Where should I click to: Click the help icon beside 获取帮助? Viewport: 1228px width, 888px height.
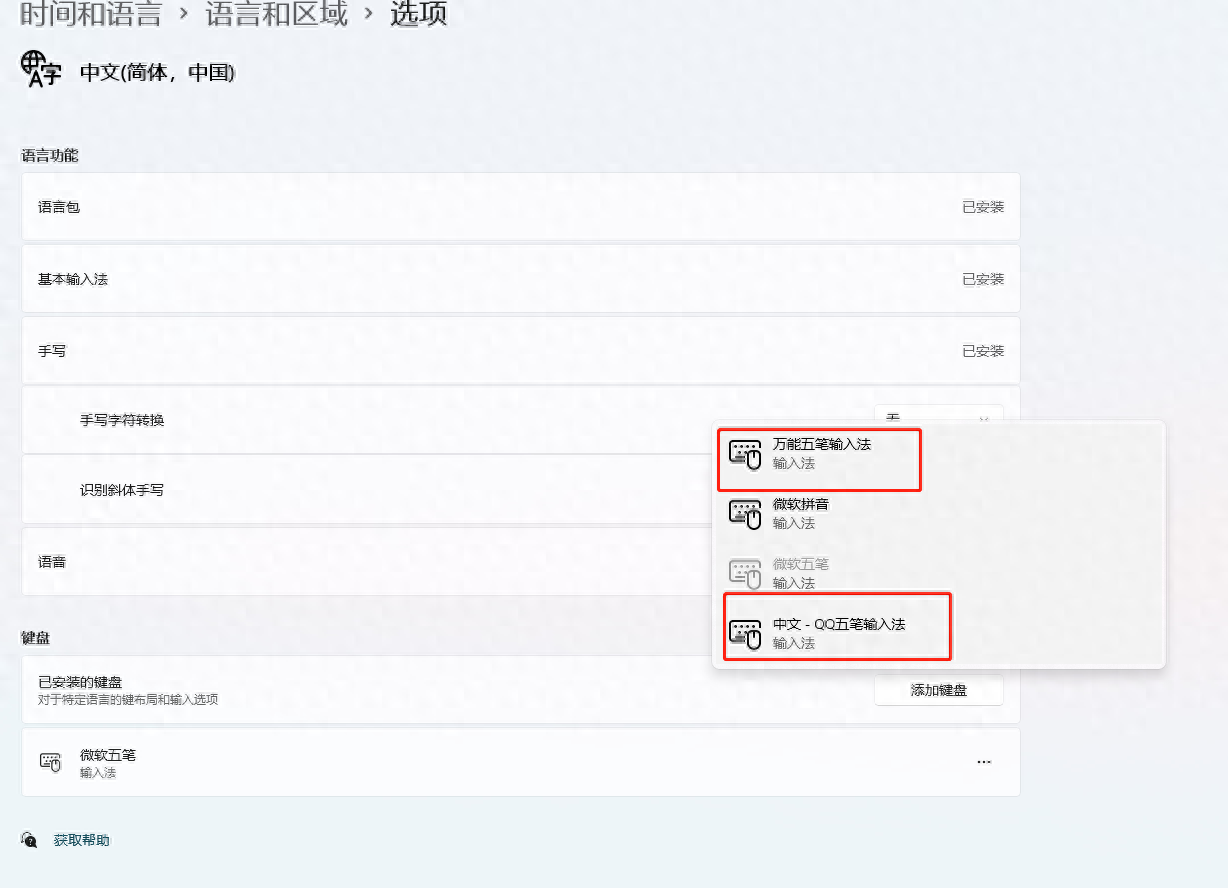(29, 840)
